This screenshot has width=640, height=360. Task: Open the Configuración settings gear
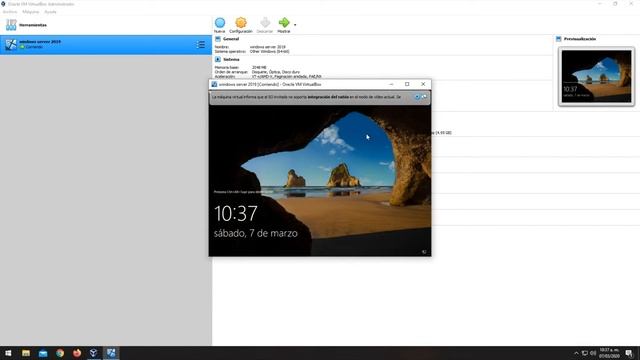pos(241,23)
